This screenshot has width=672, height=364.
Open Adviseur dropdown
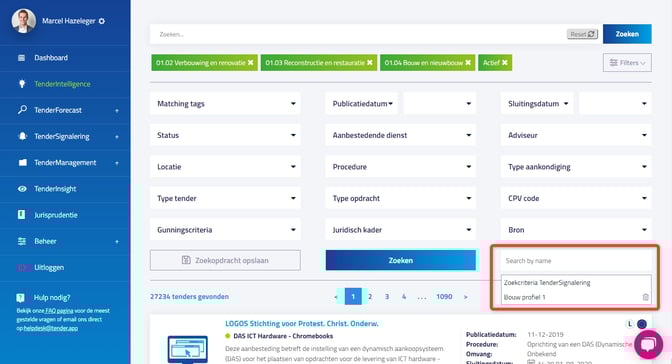576,135
